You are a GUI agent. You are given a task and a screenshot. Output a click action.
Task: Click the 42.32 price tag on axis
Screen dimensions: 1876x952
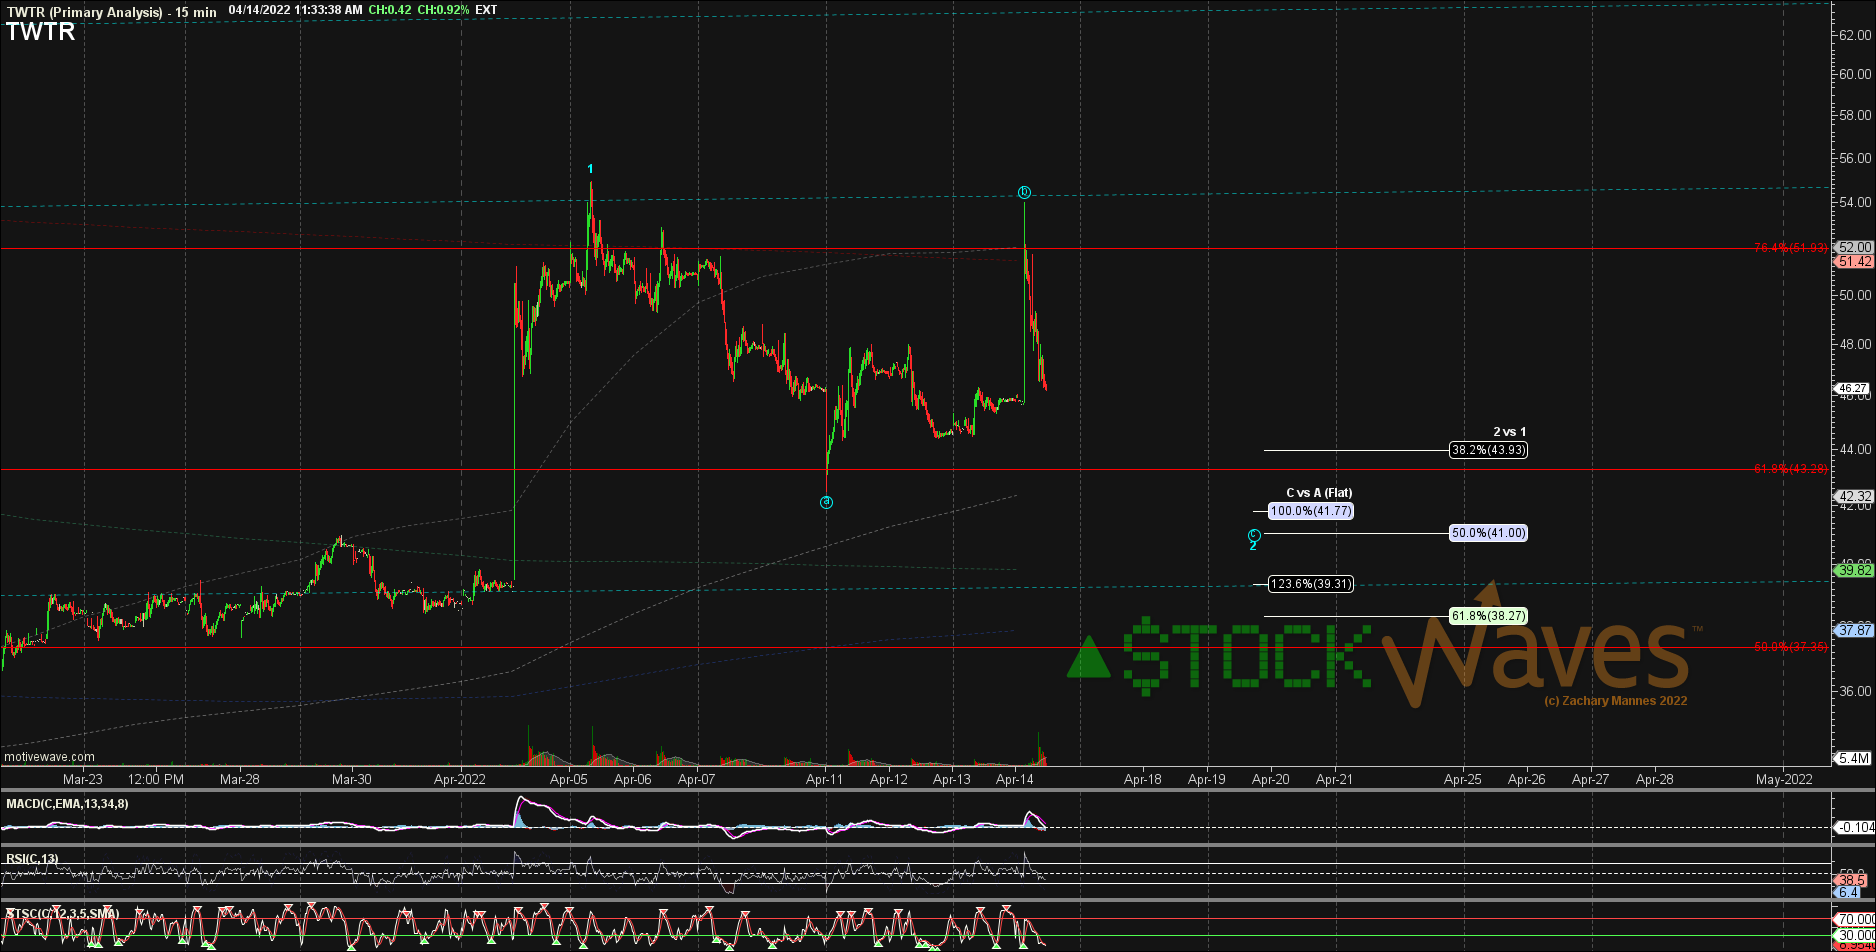(x=1854, y=496)
